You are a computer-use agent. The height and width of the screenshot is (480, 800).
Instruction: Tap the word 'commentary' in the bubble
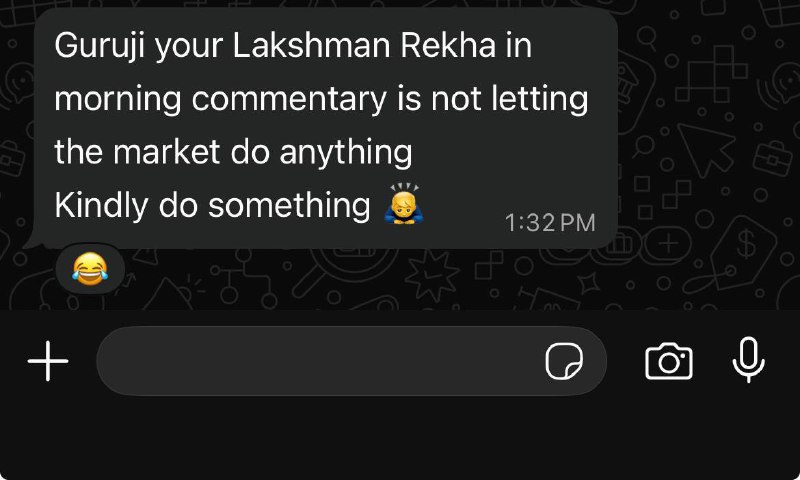289,99
